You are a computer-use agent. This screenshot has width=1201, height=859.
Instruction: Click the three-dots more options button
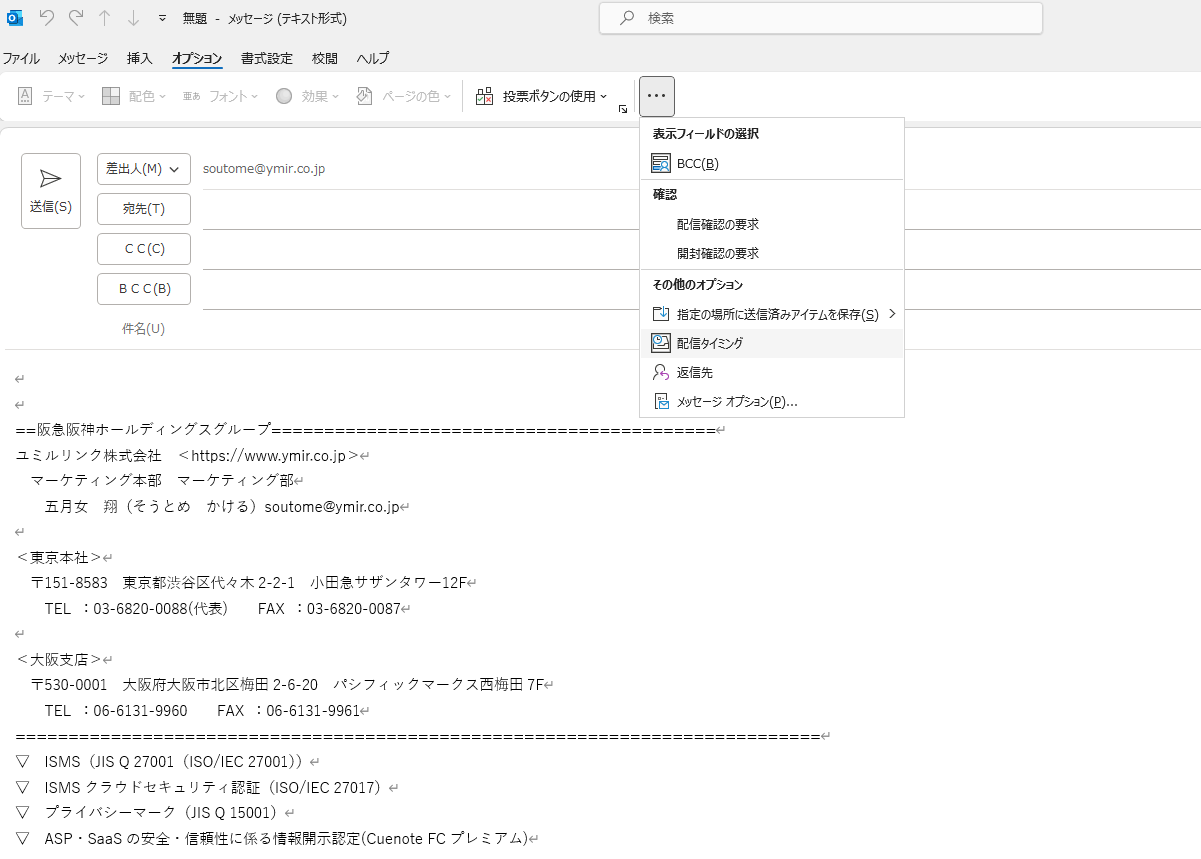(657, 96)
